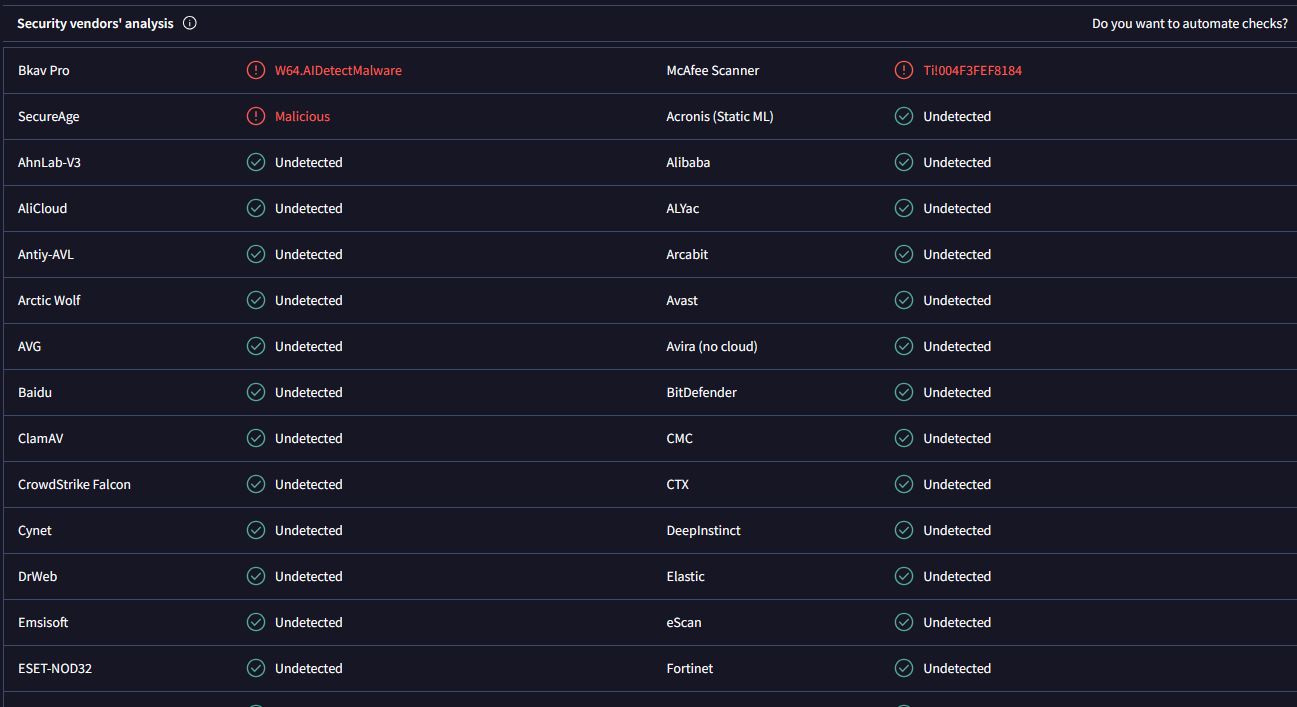Select the checkmark icon in the DeepInstinct row

[x=904, y=530]
